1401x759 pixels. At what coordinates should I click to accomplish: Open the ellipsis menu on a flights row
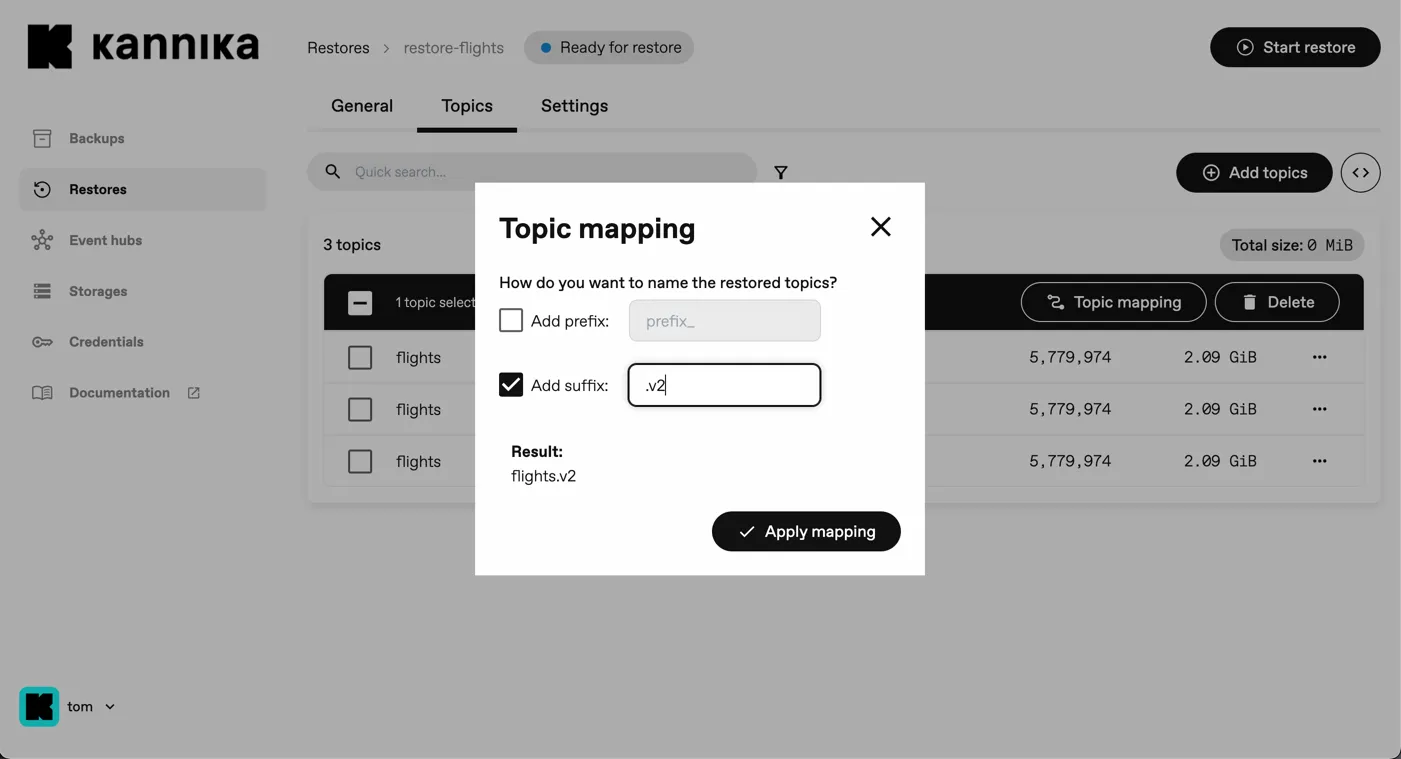[1319, 357]
